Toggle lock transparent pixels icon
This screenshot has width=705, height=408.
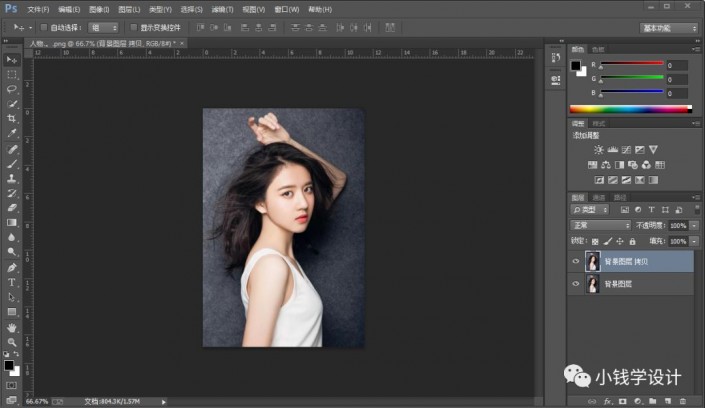[x=595, y=242]
